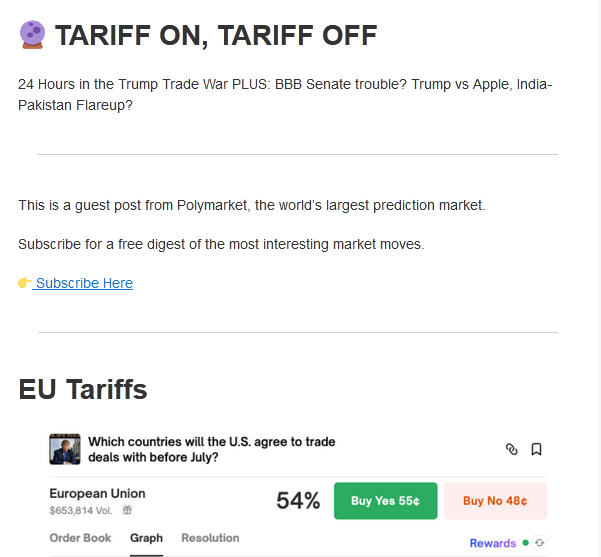The height and width of the screenshot is (557, 601).
Task: Click the copy link icon
Action: tap(512, 449)
